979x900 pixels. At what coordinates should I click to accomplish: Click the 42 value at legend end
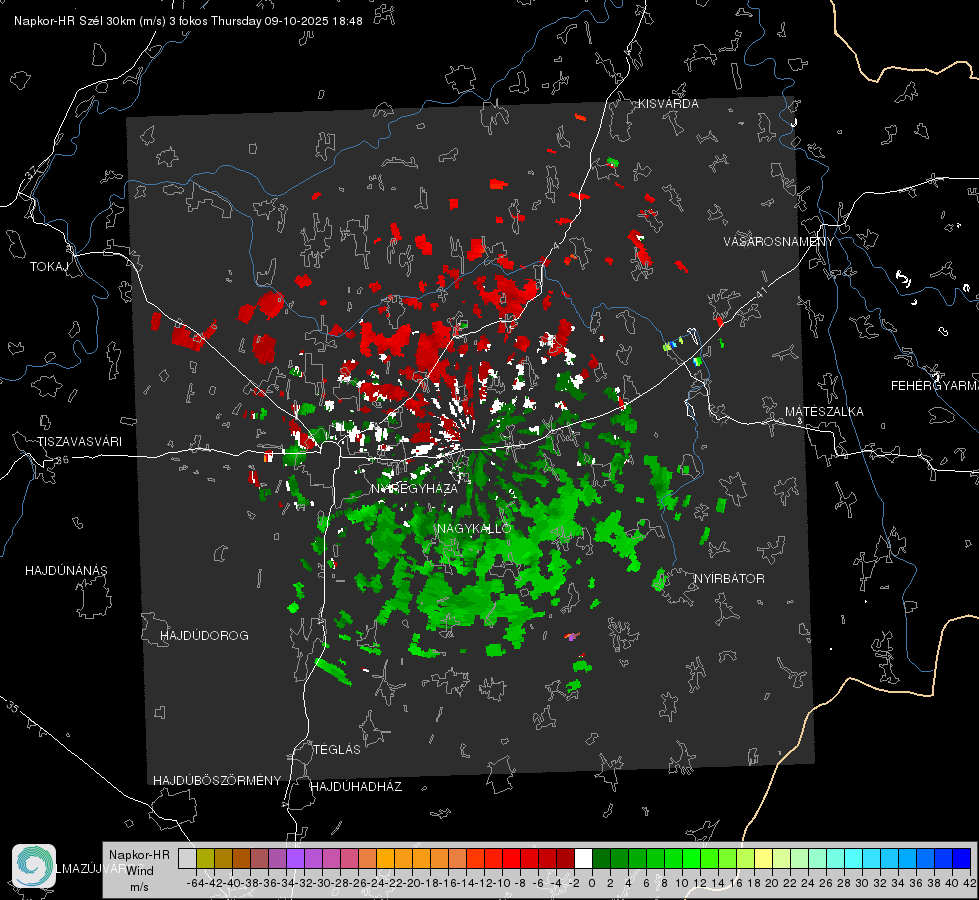(x=969, y=883)
